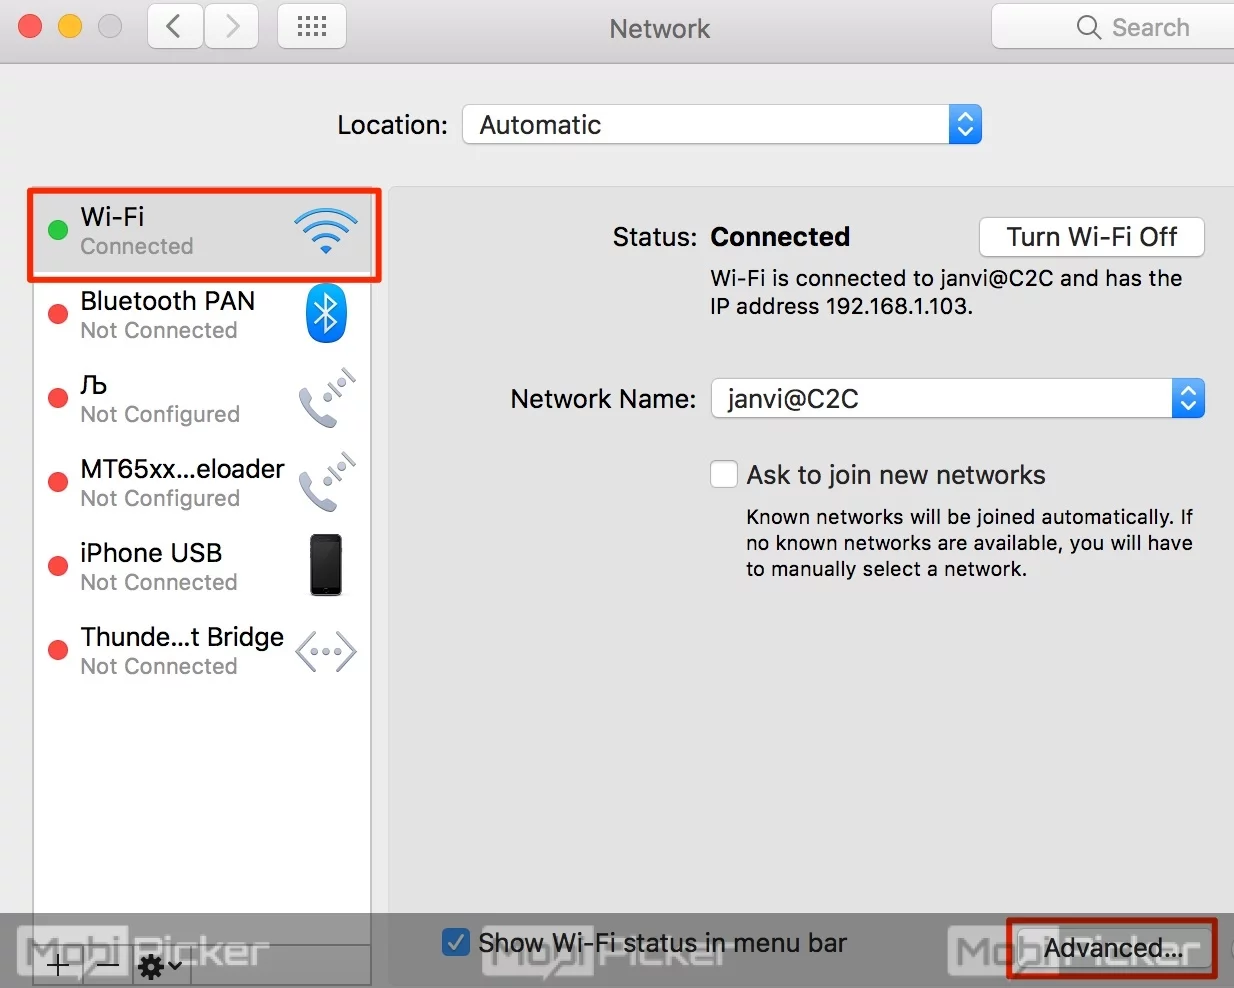Click the phone icon beside MT65xx...eloader
Screen dimensions: 1234x988
click(327, 482)
